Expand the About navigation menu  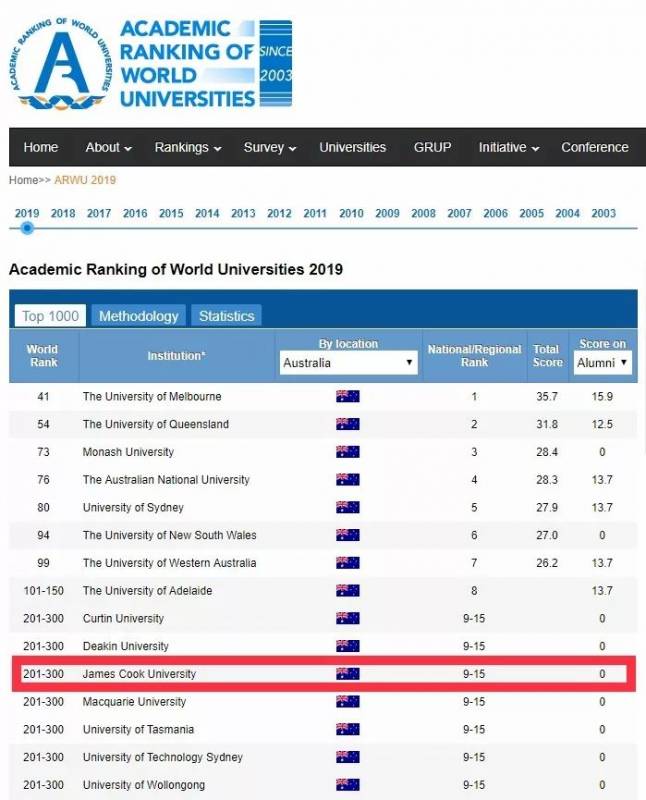pyautogui.click(x=109, y=147)
